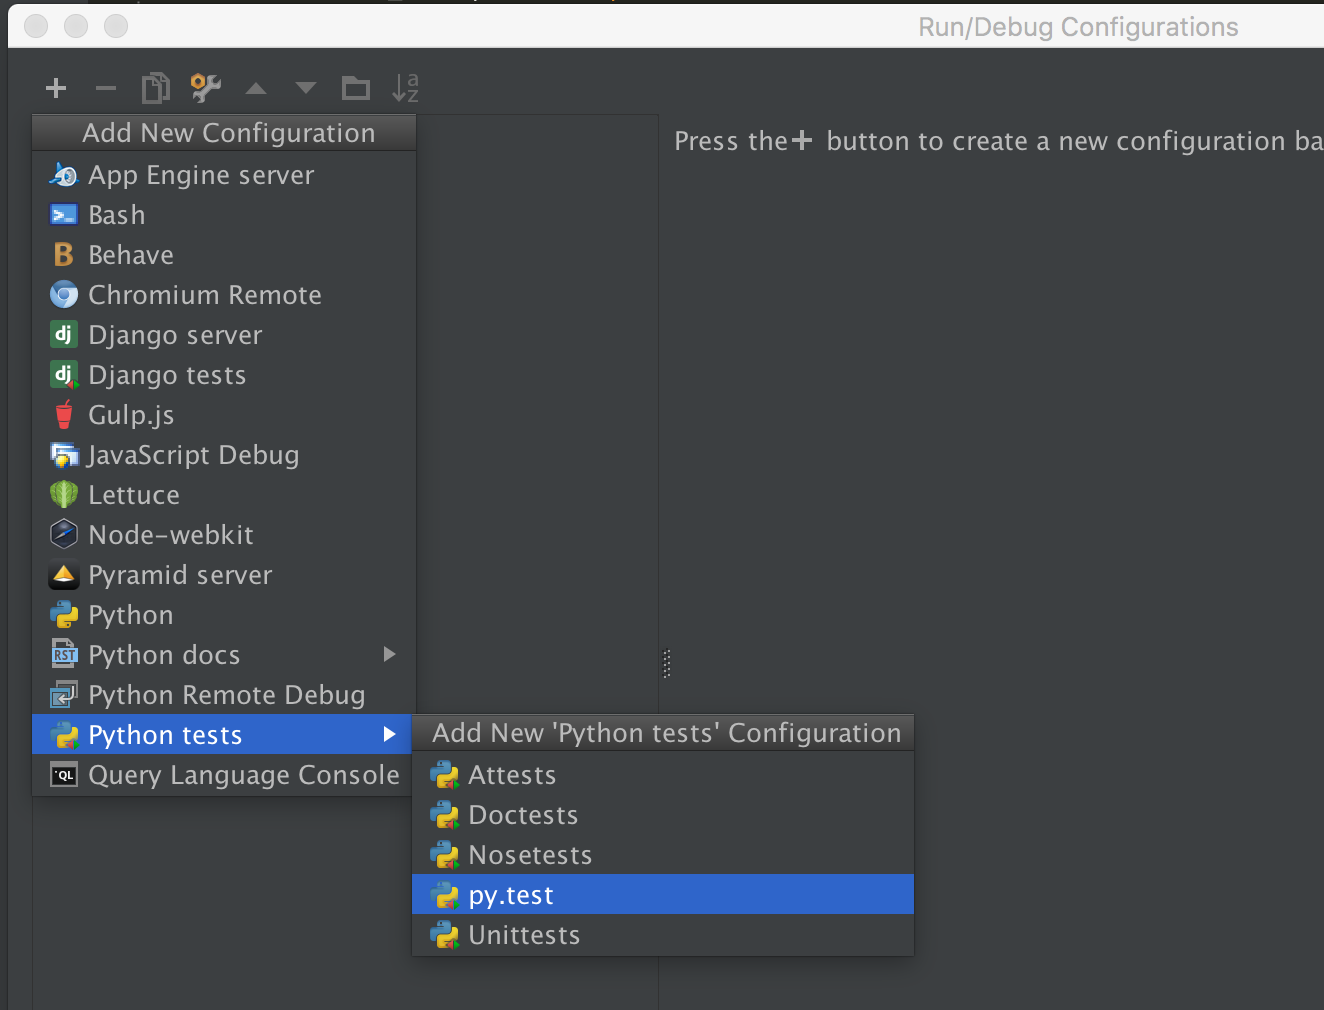Click the Python docs RST icon
This screenshot has height=1010, width=1324.
64,654
